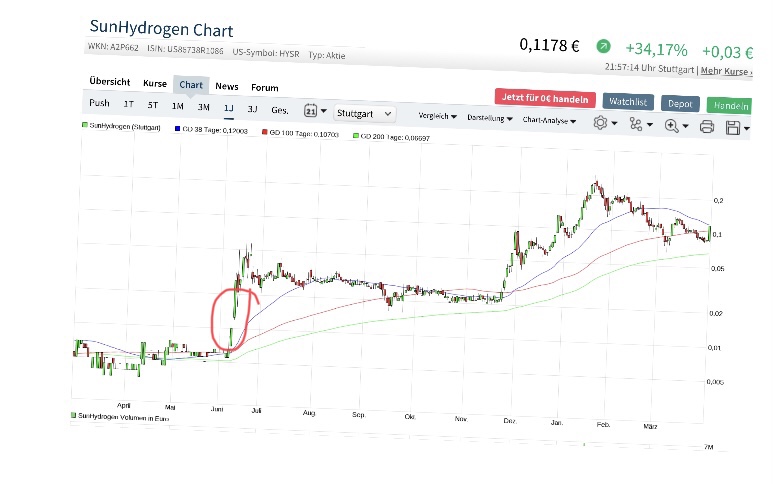This screenshot has width=775, height=484.
Task: Toggle the red GD 100 Tage legend
Action: [301, 133]
